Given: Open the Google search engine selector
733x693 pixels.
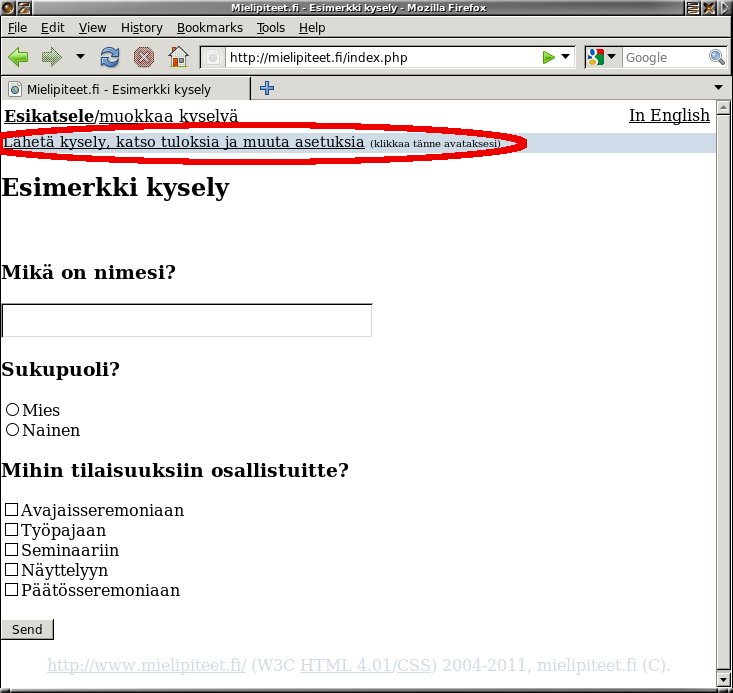Looking at the screenshot, I should (603, 58).
